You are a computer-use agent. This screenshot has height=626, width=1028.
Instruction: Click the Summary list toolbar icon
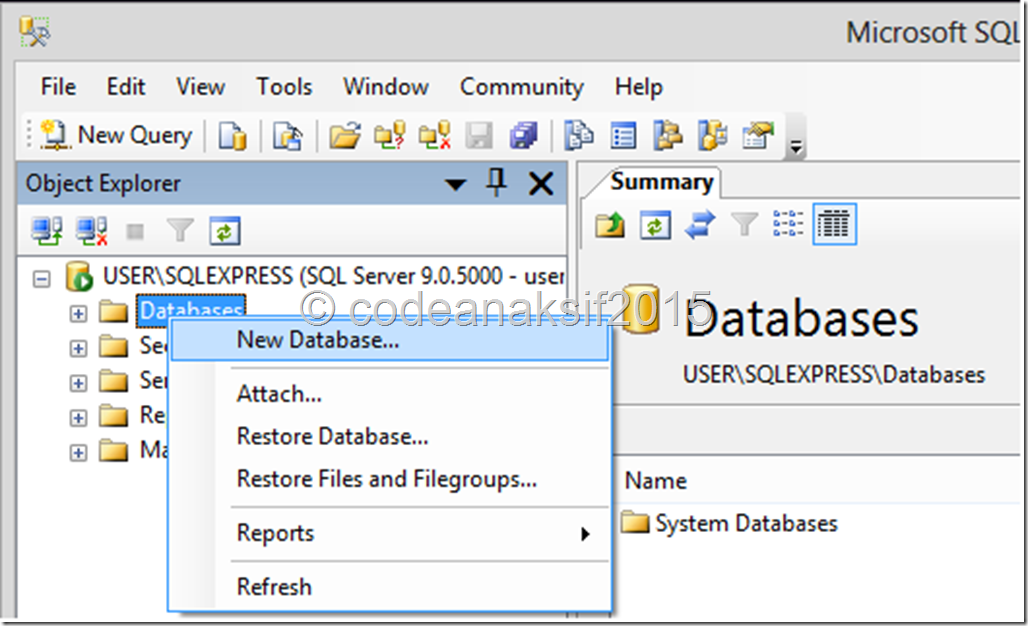click(623, 136)
